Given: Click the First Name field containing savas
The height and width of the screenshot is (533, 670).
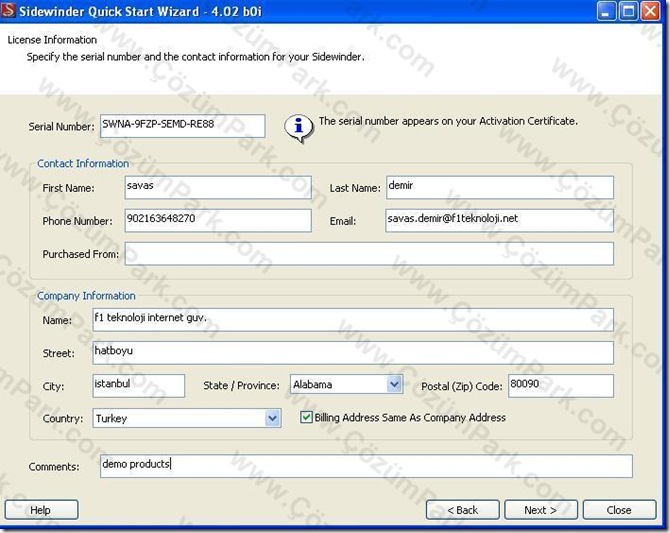Looking at the screenshot, I should (218, 187).
